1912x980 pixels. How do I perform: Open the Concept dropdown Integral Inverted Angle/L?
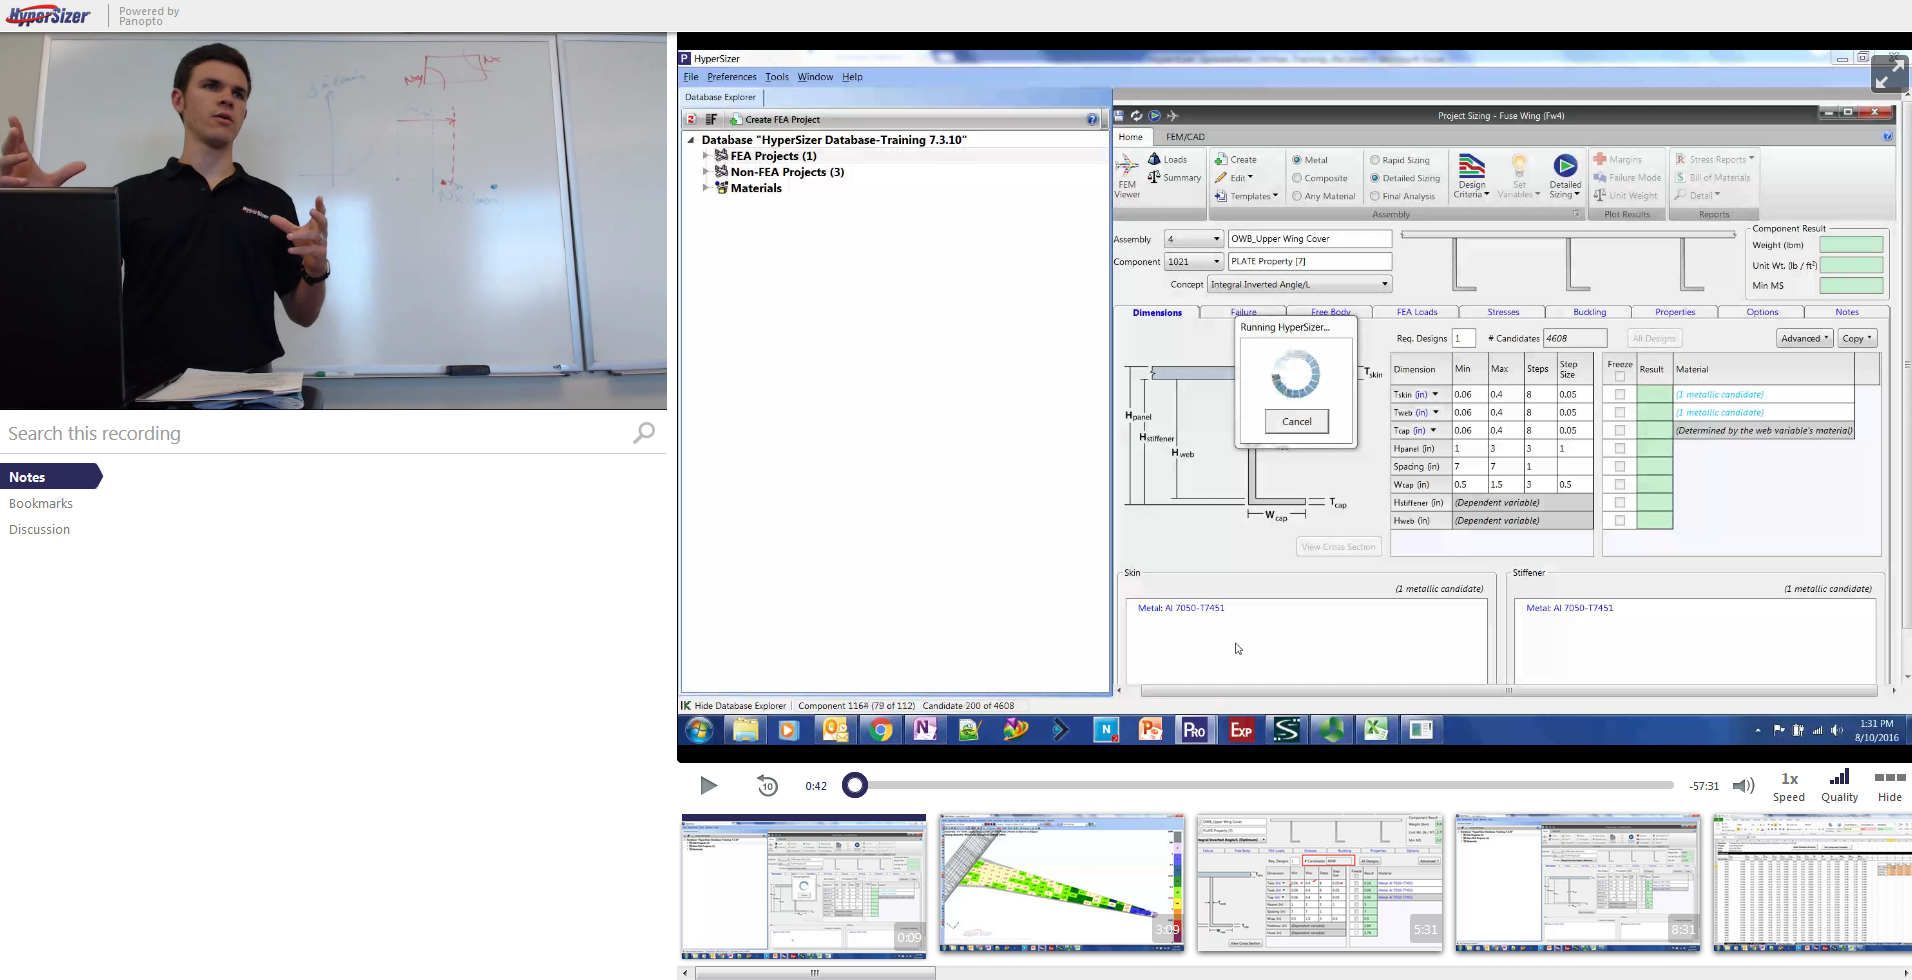coord(1299,285)
